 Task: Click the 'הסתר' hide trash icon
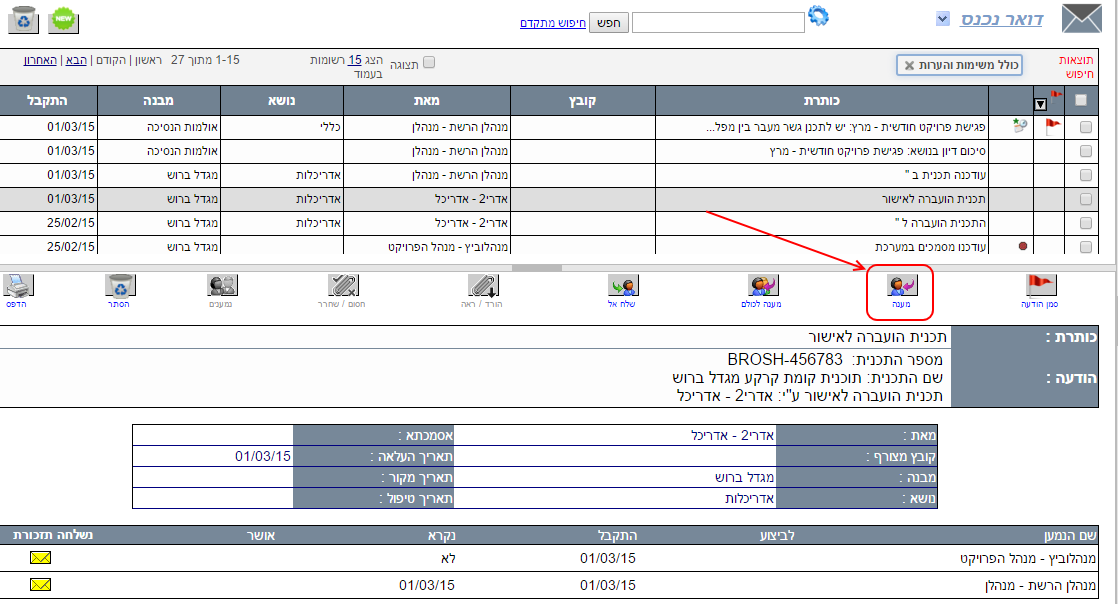coord(120,286)
